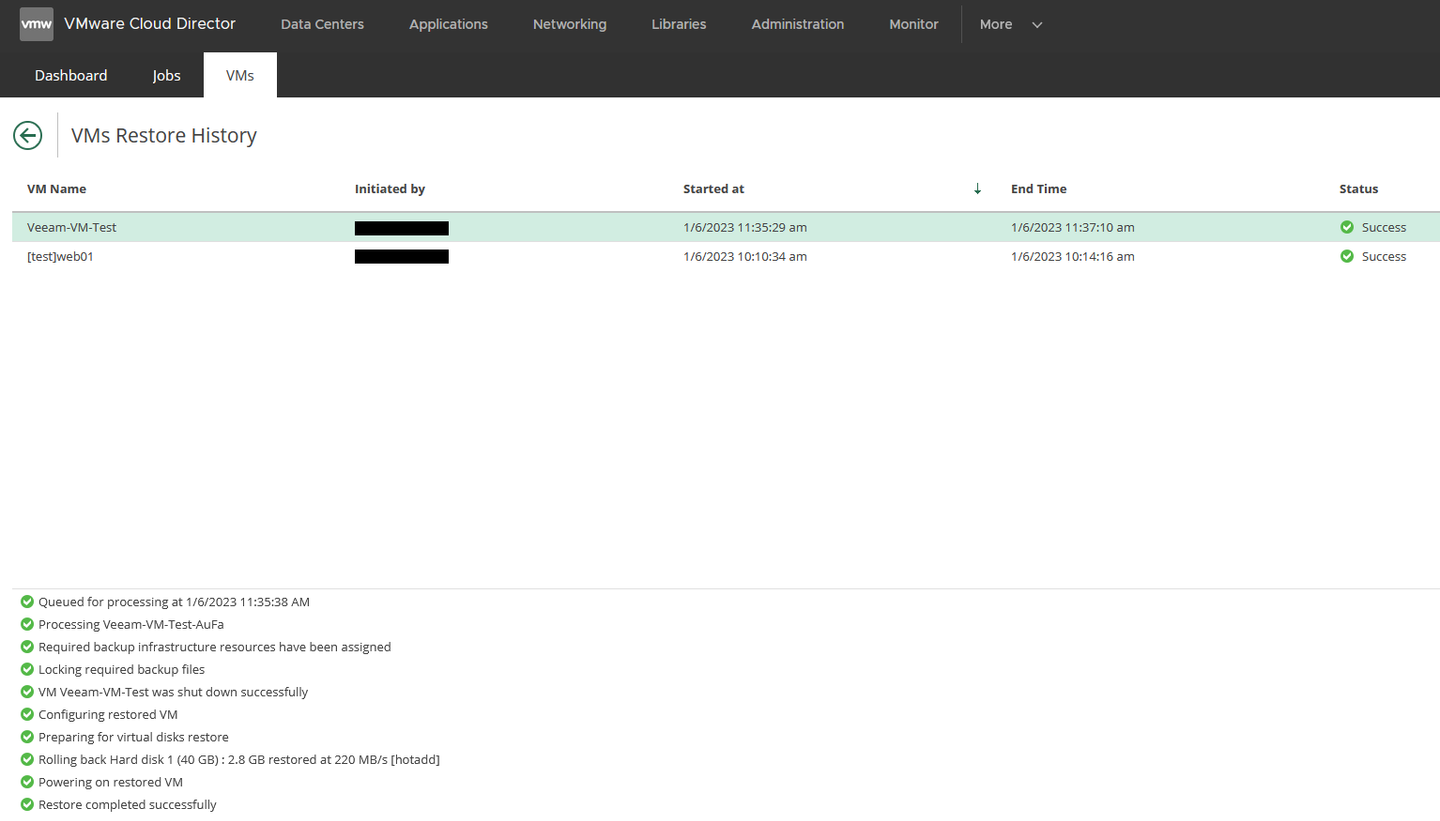Click the VMware vmw logo
The image size is (1440, 821).
point(37,24)
